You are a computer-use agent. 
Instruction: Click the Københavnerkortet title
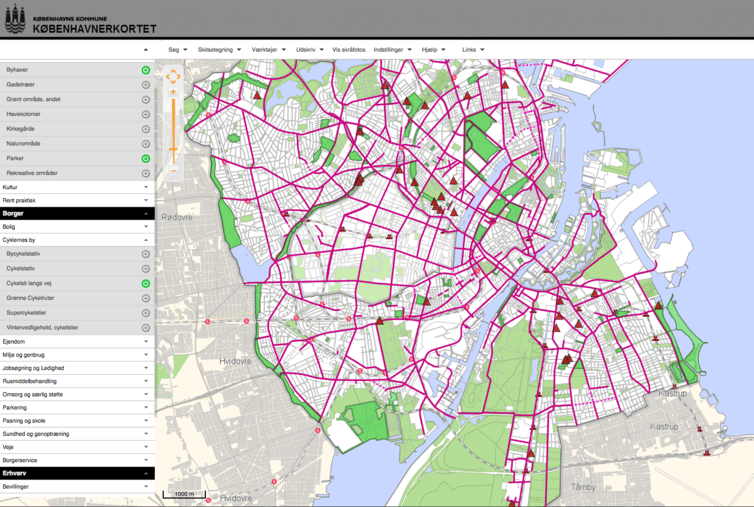coord(95,29)
